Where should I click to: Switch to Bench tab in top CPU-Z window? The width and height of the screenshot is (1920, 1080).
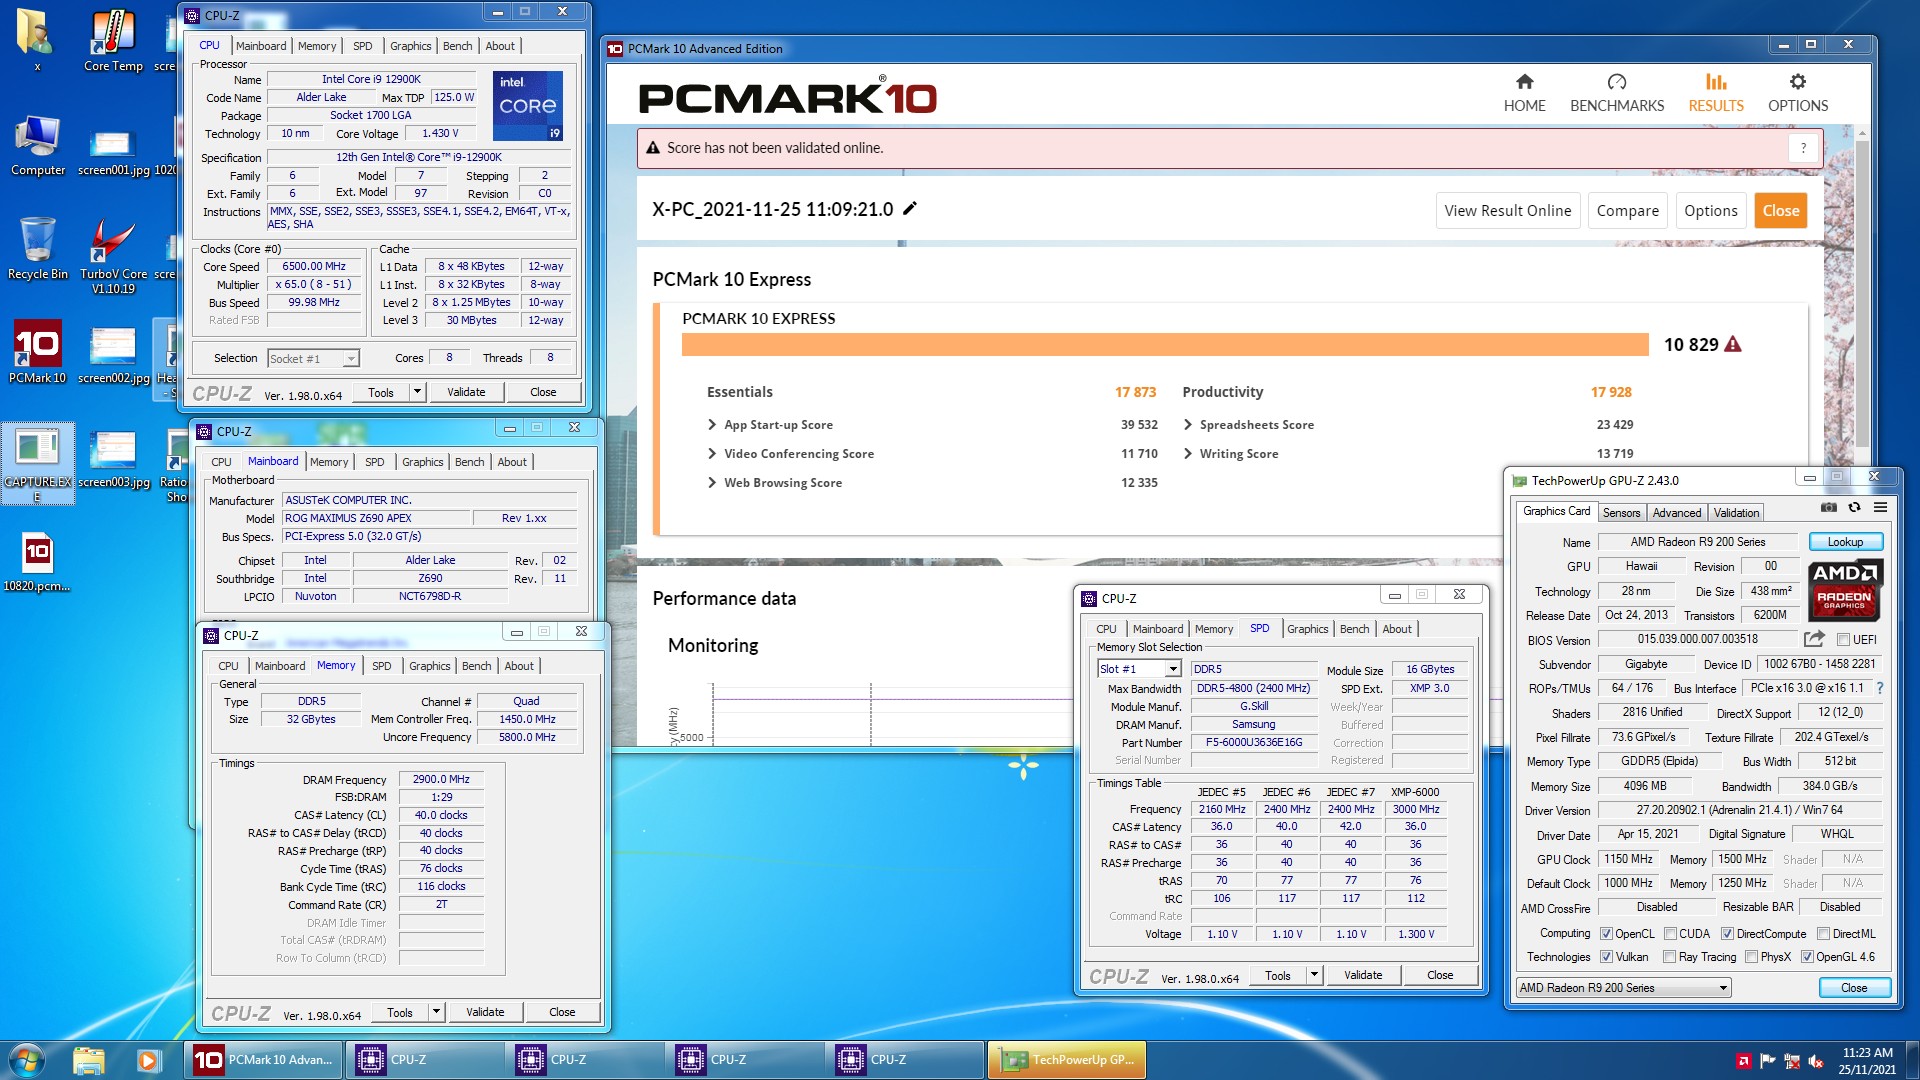457,46
